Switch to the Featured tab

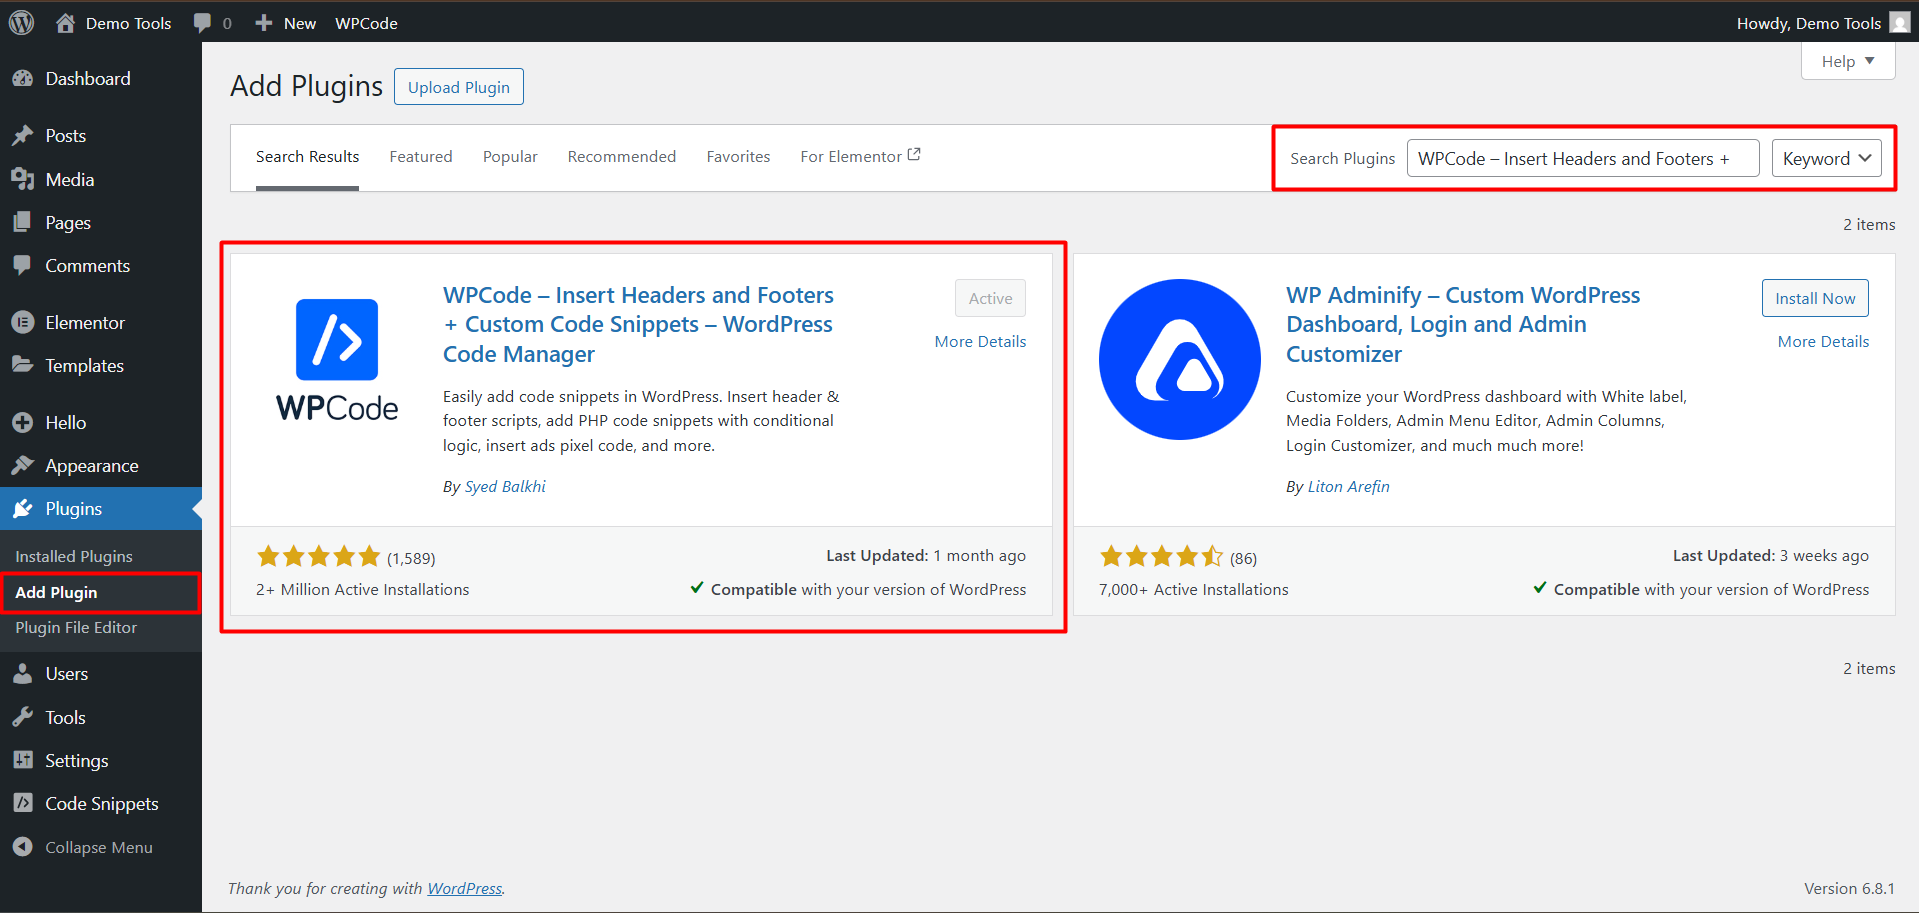point(421,157)
